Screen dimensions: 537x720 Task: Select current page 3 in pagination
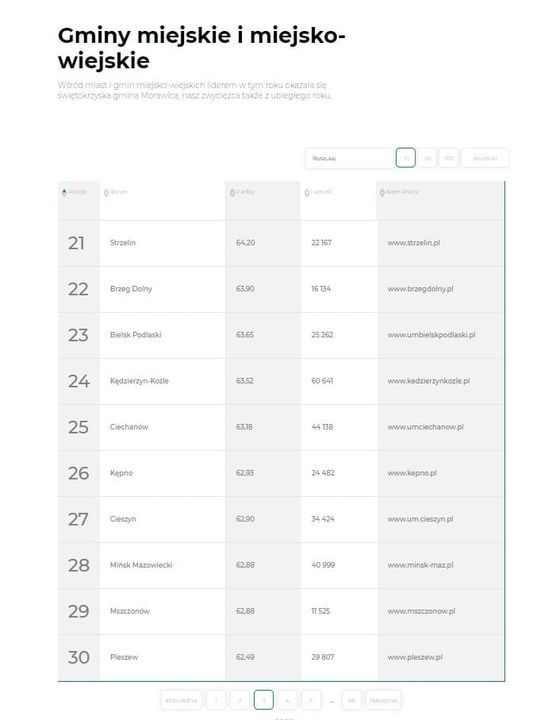(x=264, y=700)
